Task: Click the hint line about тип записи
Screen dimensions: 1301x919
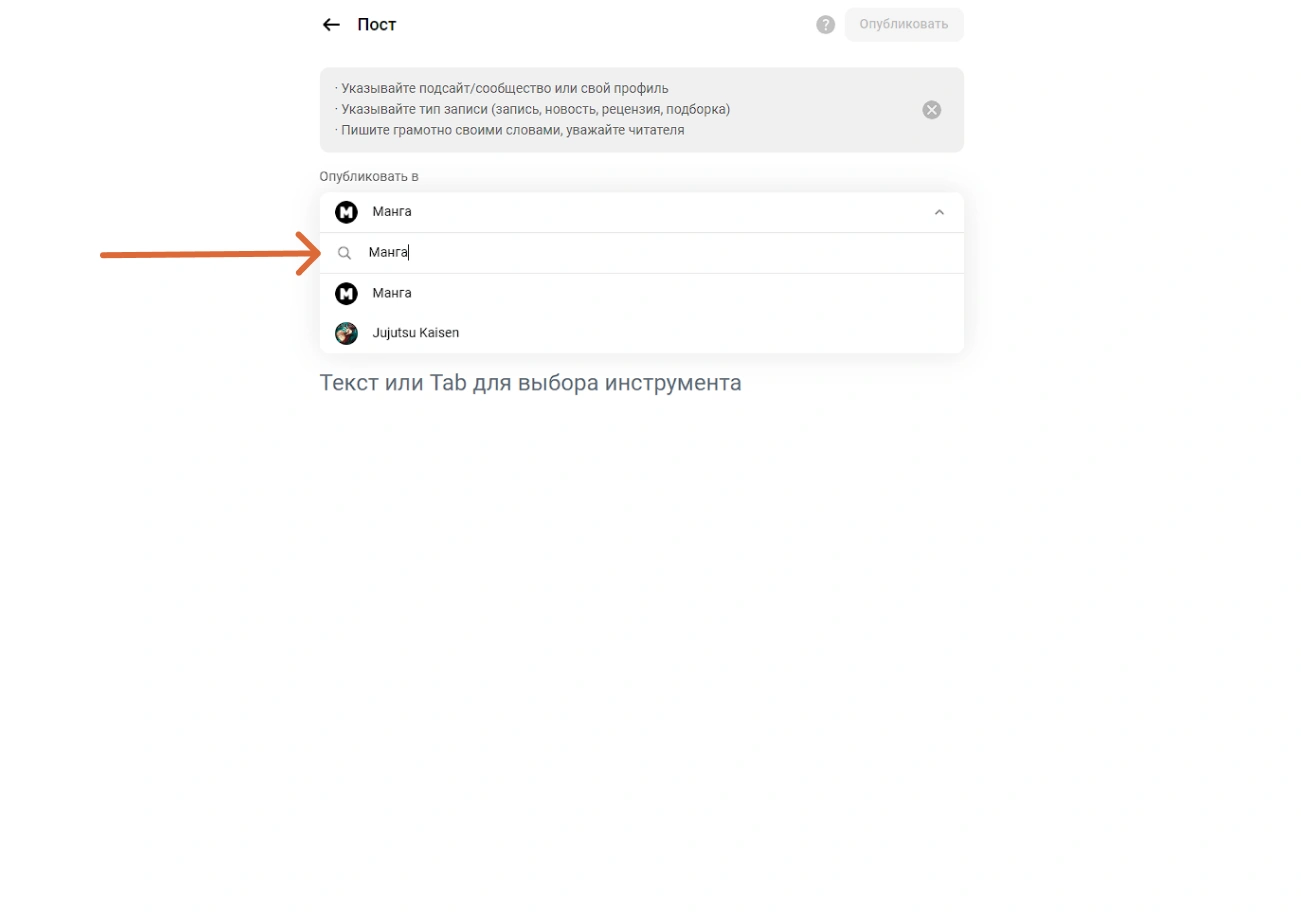Action: click(533, 109)
